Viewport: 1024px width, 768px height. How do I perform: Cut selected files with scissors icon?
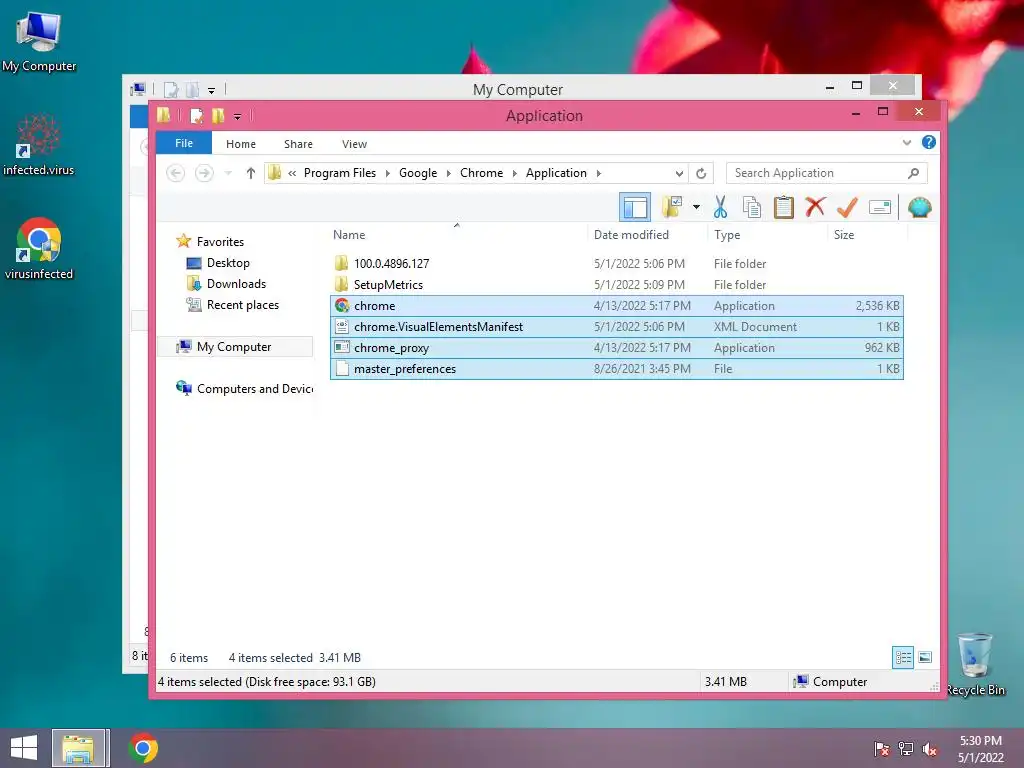720,208
